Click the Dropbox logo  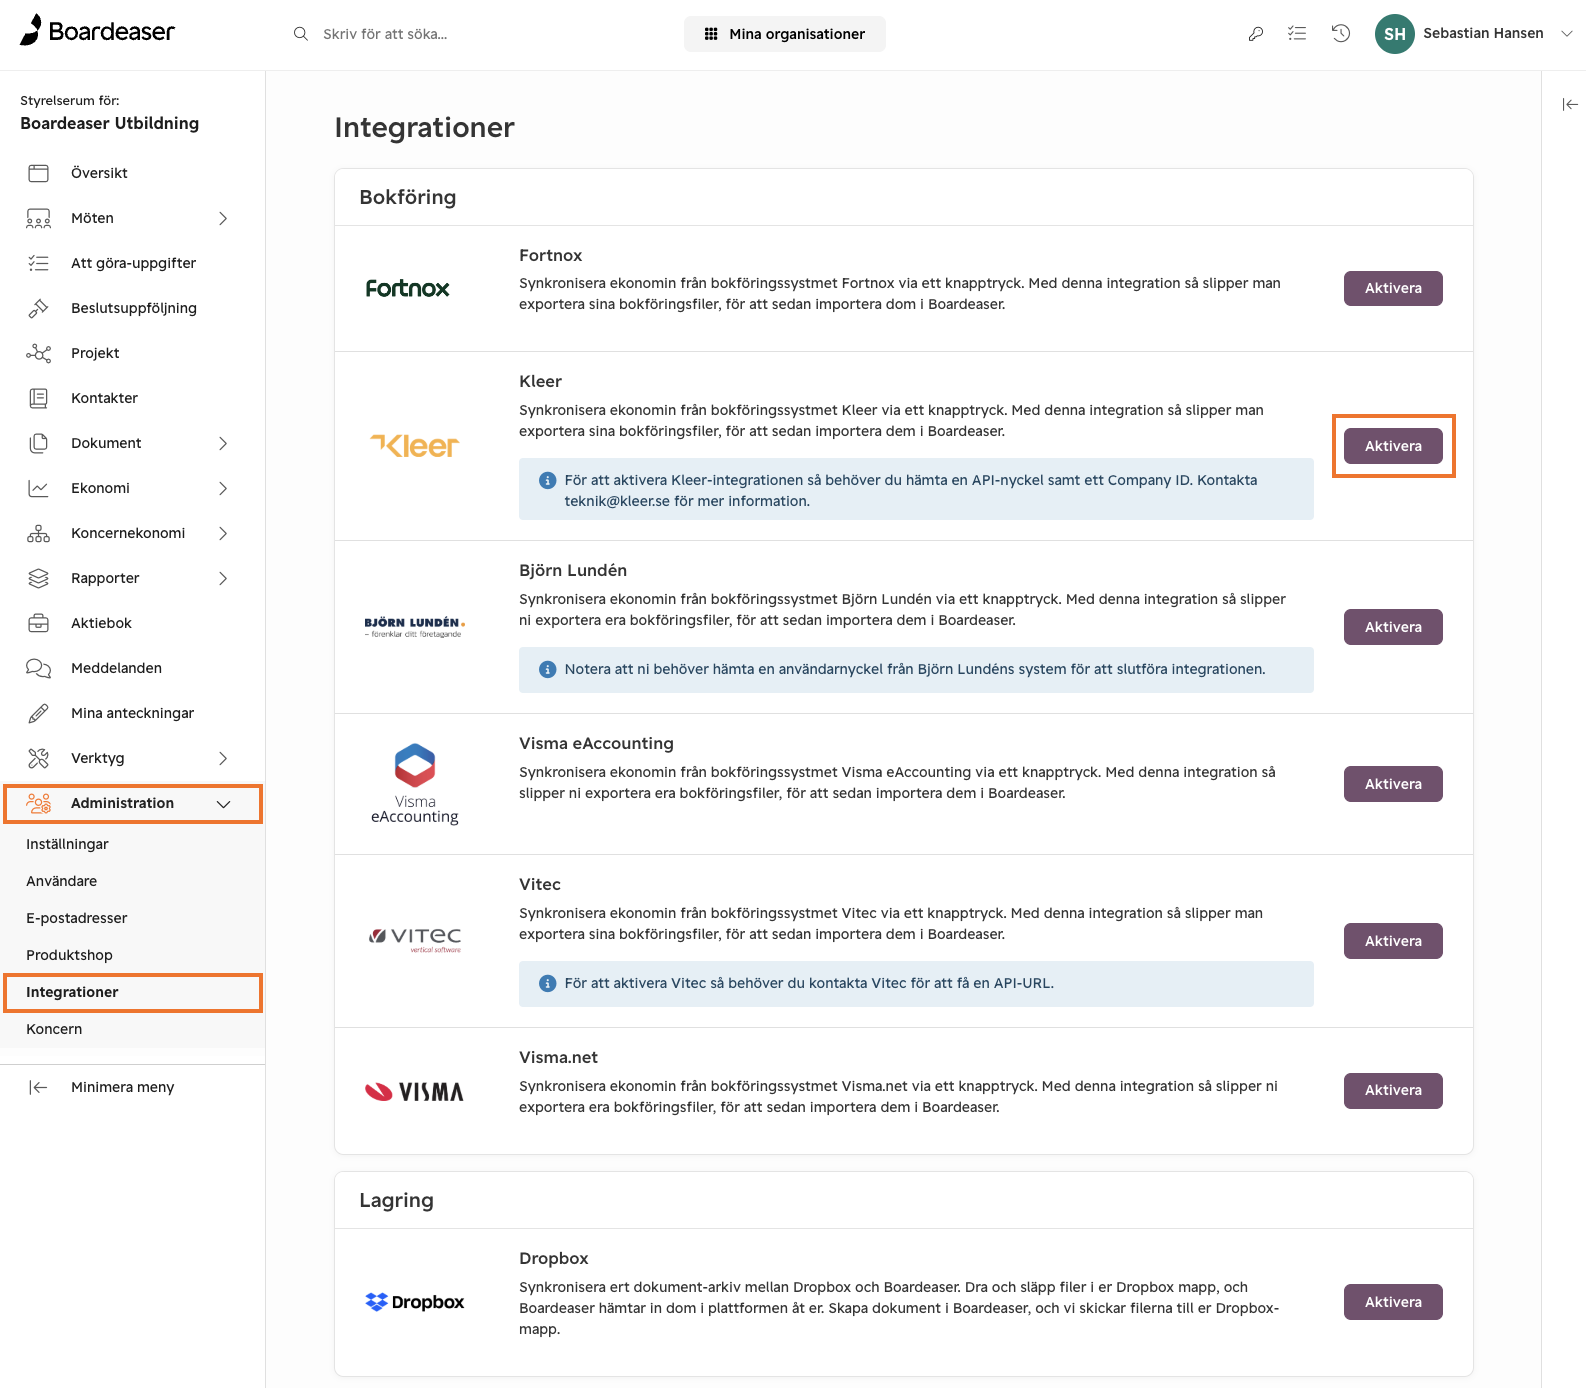pos(414,1302)
